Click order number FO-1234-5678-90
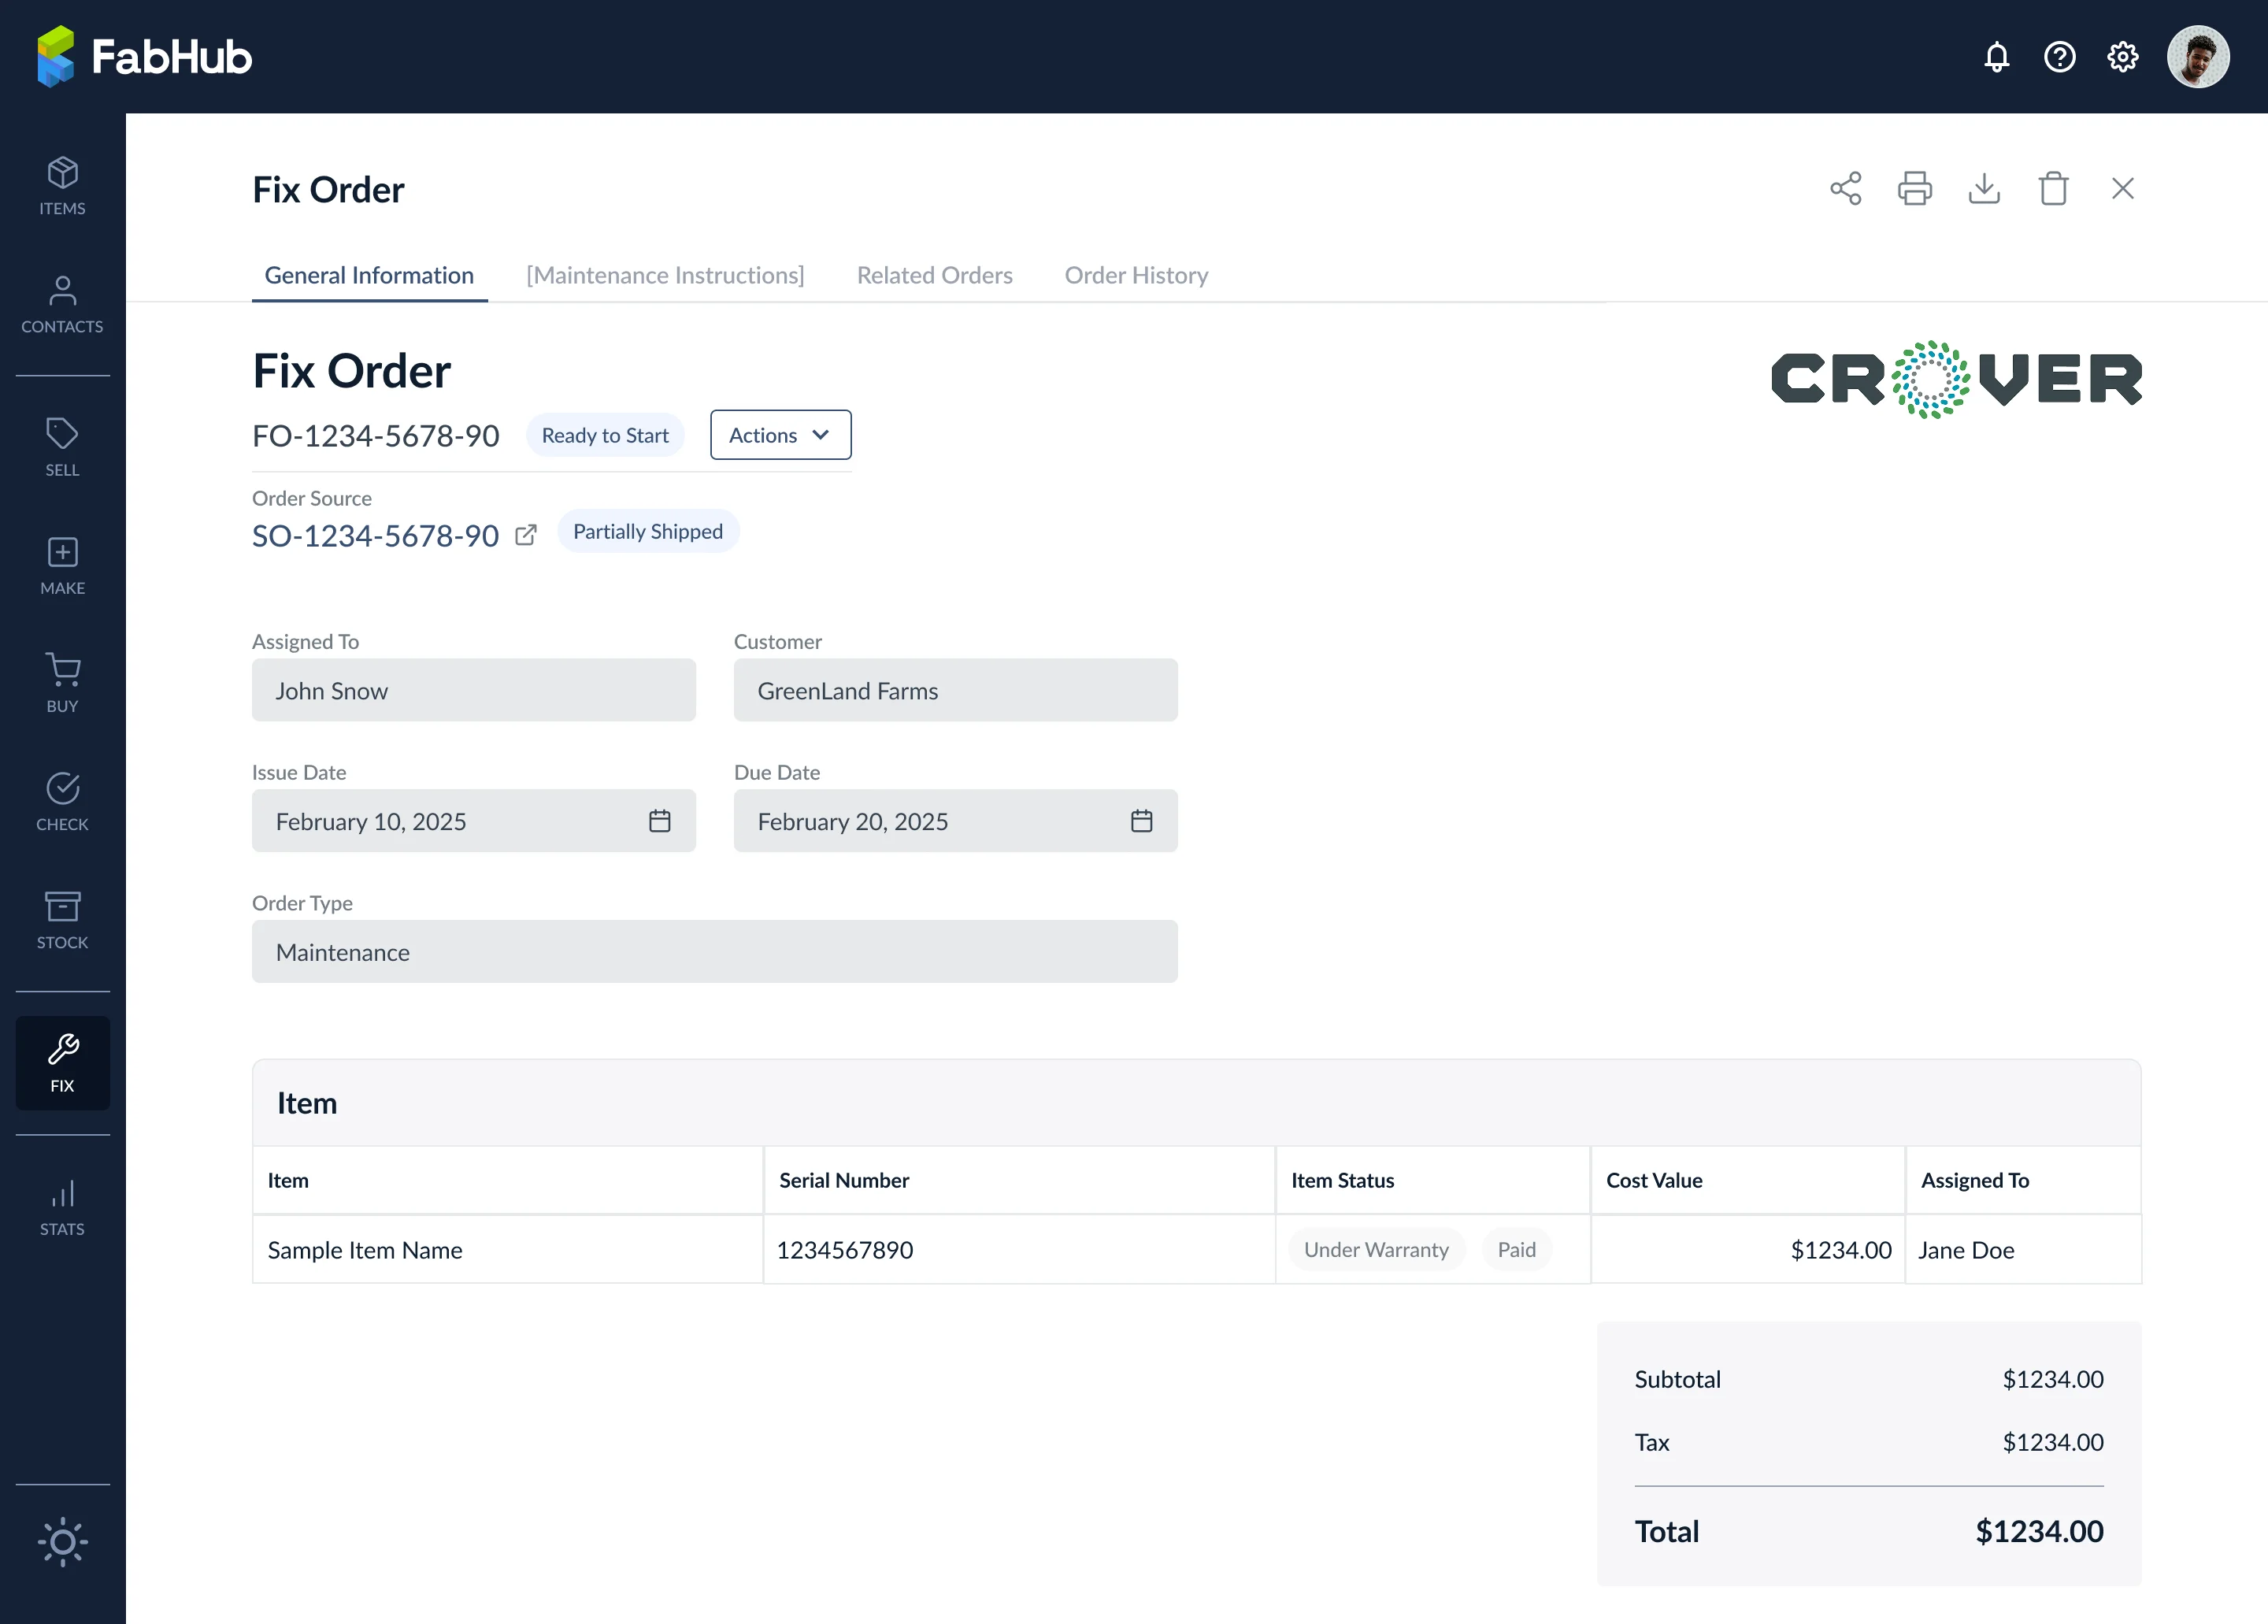The height and width of the screenshot is (1624, 2268). [x=375, y=436]
